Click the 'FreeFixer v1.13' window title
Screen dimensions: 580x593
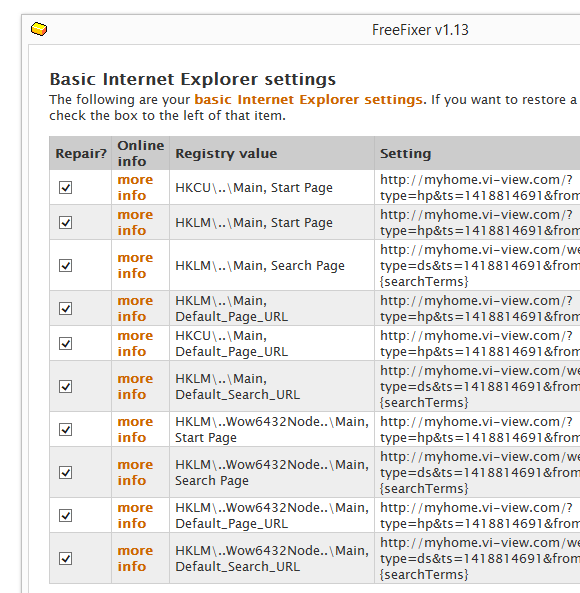pyautogui.click(x=420, y=30)
